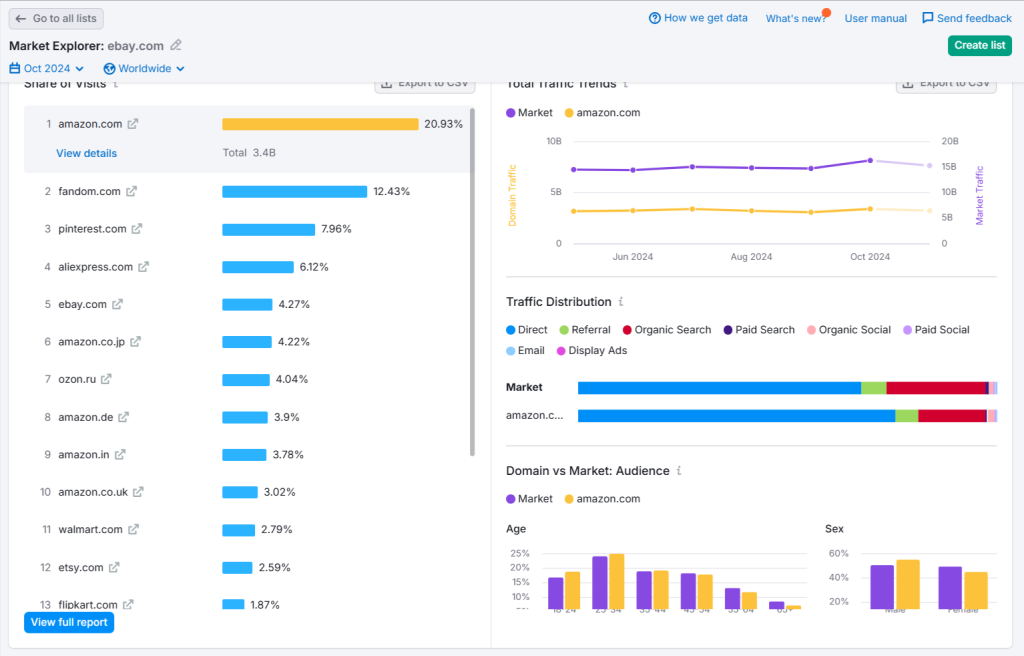Edit list name with pencil icon
Screen dimensions: 1024x656
click(x=176, y=45)
